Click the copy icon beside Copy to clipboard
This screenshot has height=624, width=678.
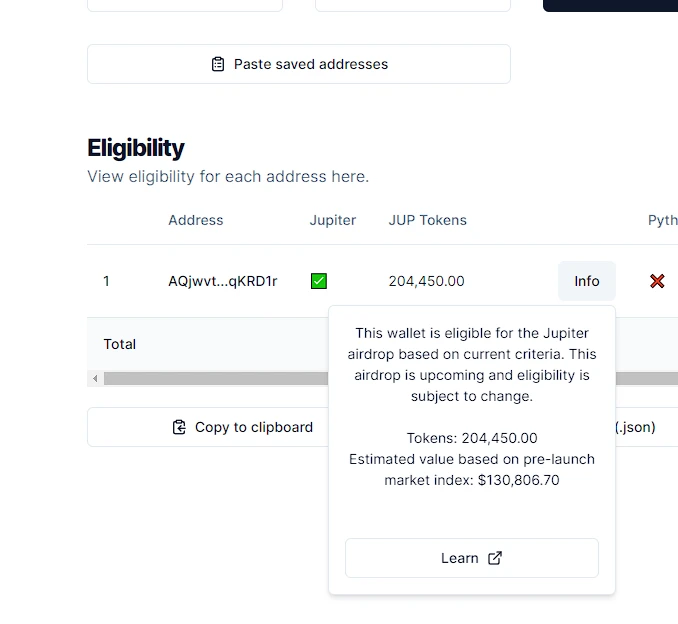[179, 427]
